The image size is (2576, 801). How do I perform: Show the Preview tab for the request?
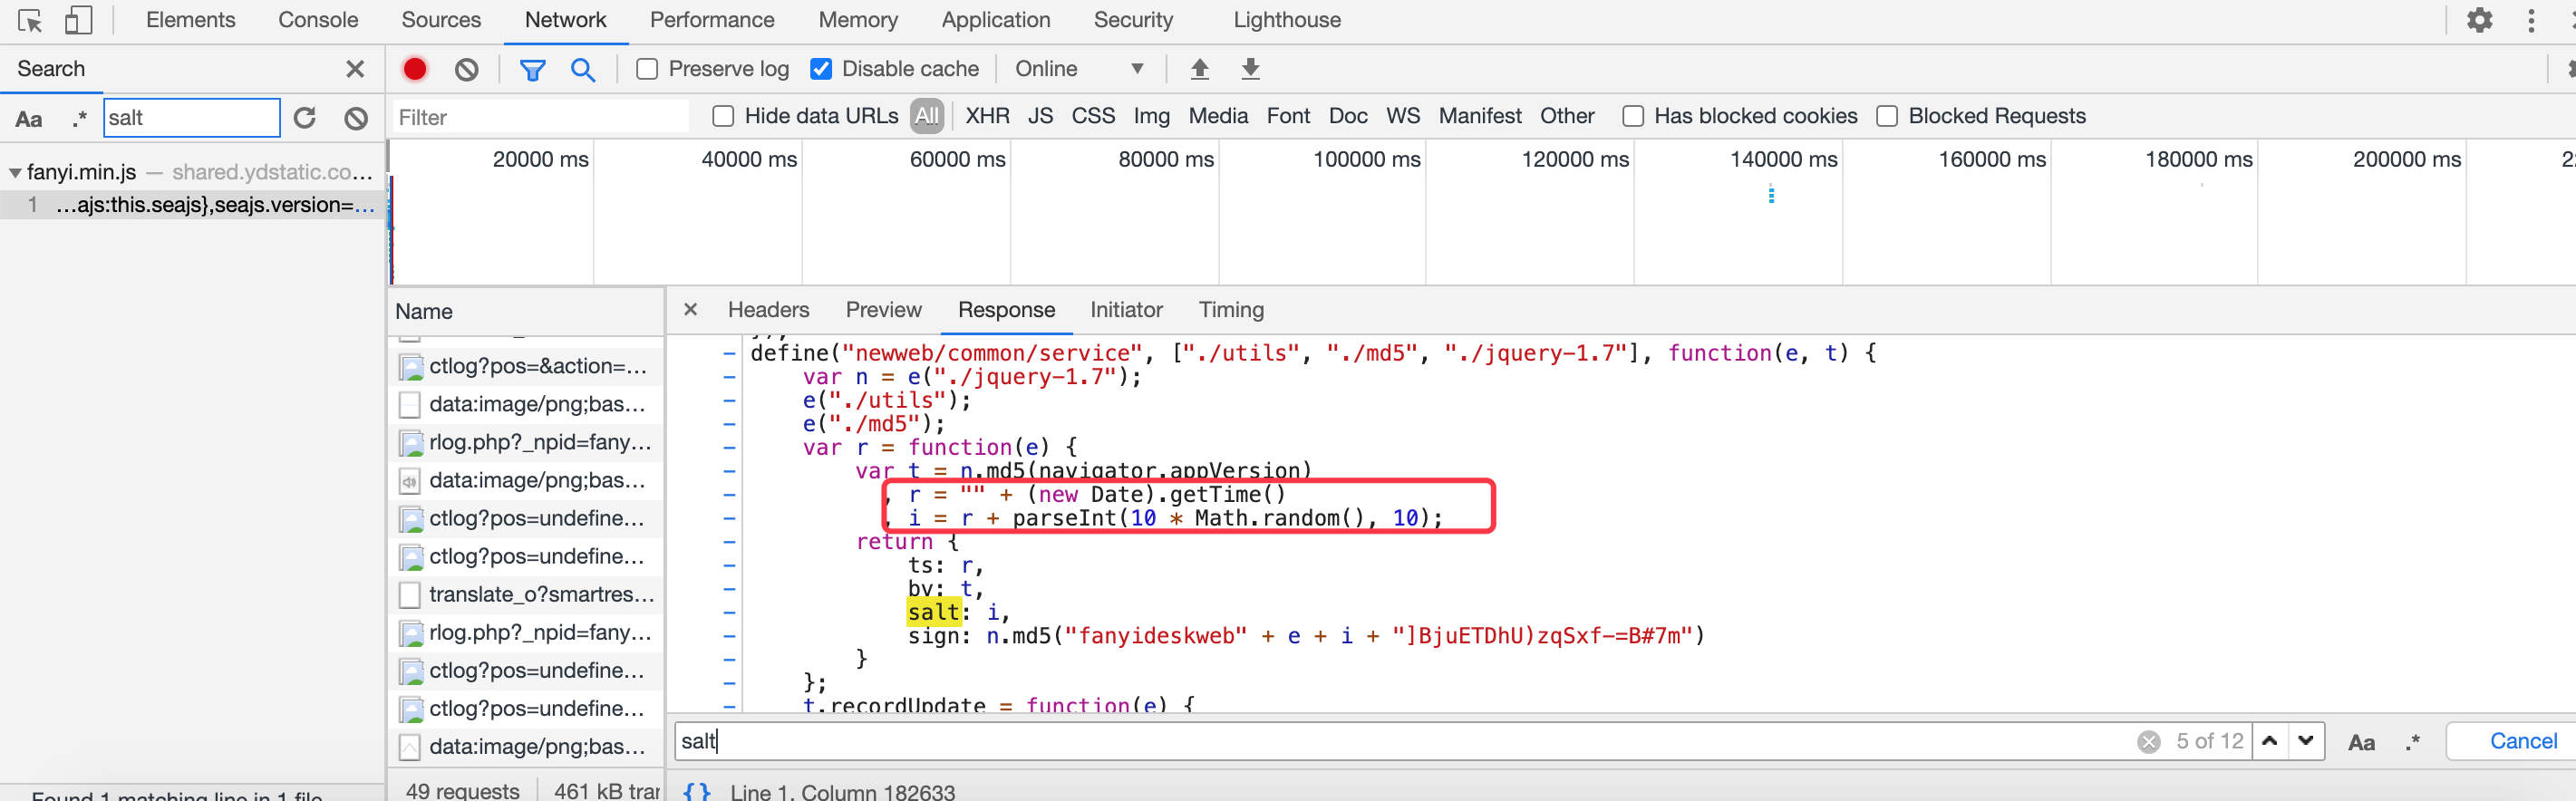pyautogui.click(x=883, y=310)
